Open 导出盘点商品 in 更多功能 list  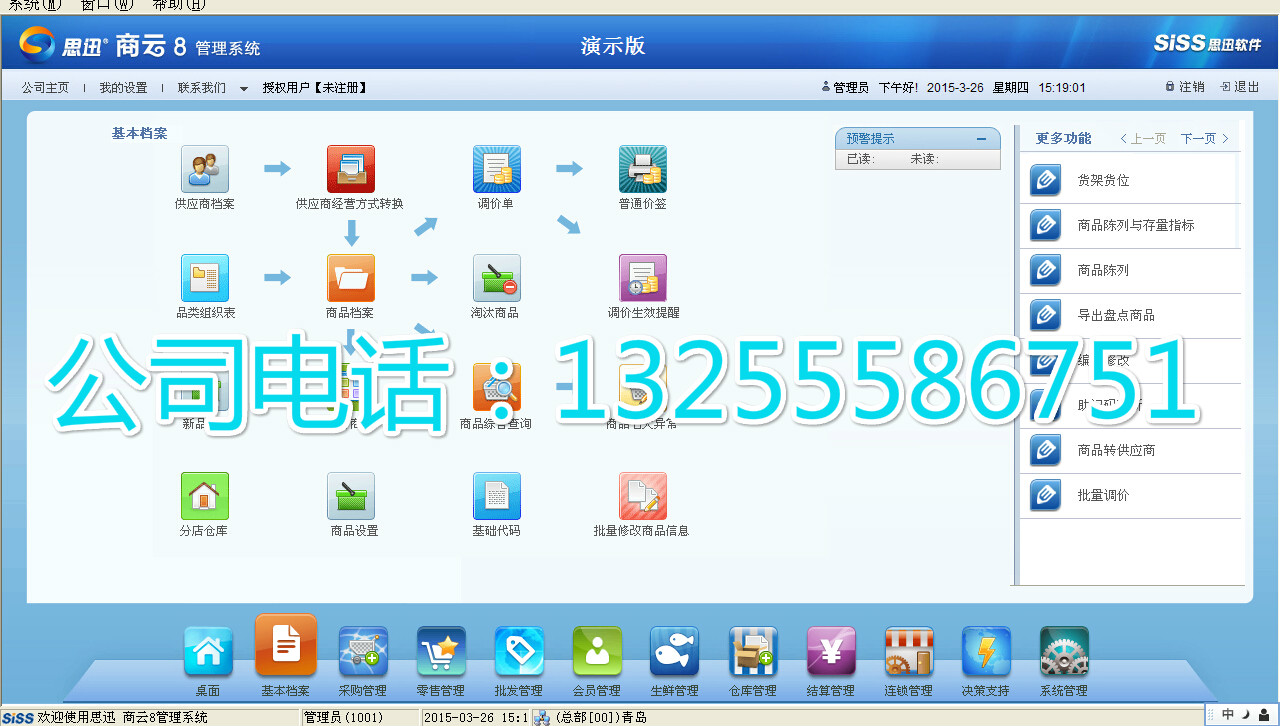click(1130, 316)
